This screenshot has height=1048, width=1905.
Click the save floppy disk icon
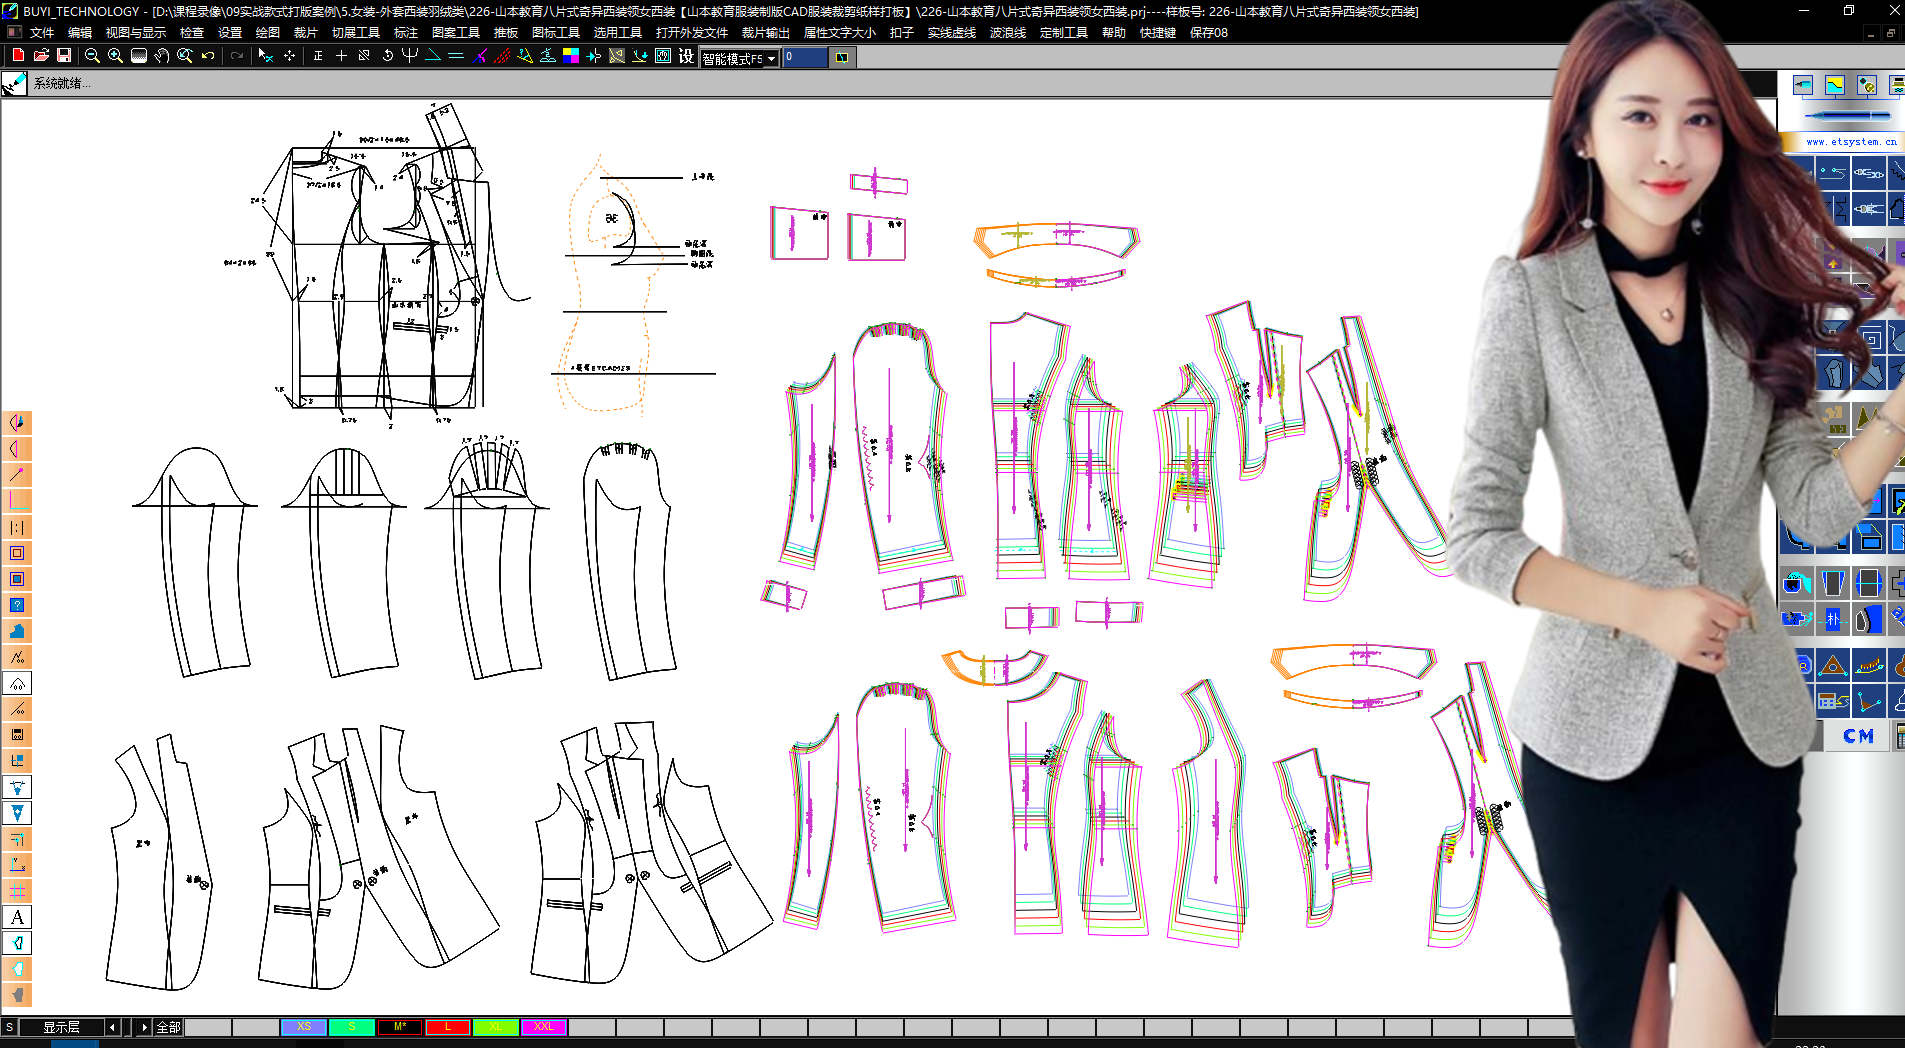64,56
